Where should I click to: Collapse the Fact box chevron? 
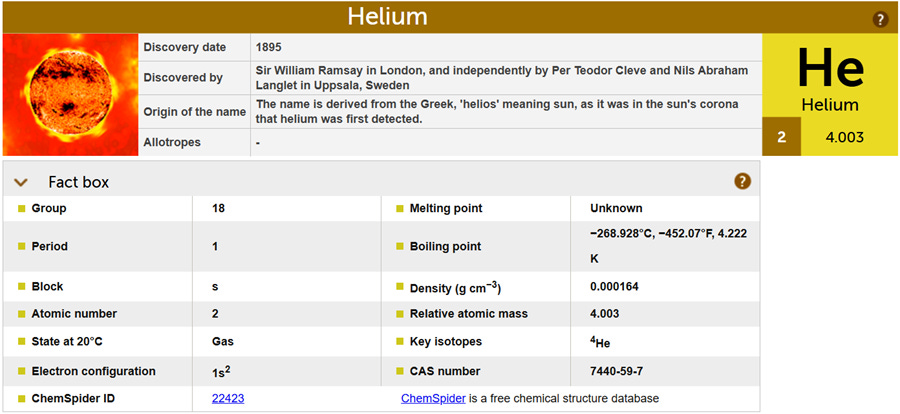tap(21, 183)
